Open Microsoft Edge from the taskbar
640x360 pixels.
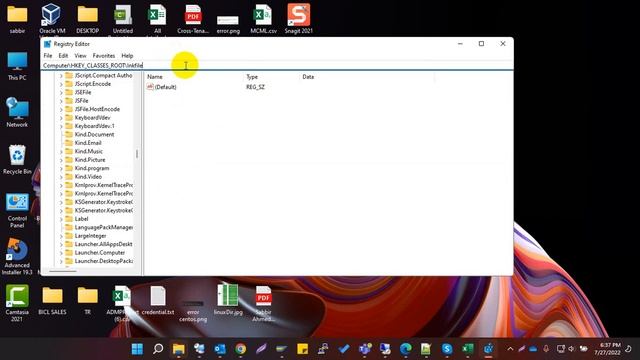pyautogui.click(x=405, y=349)
